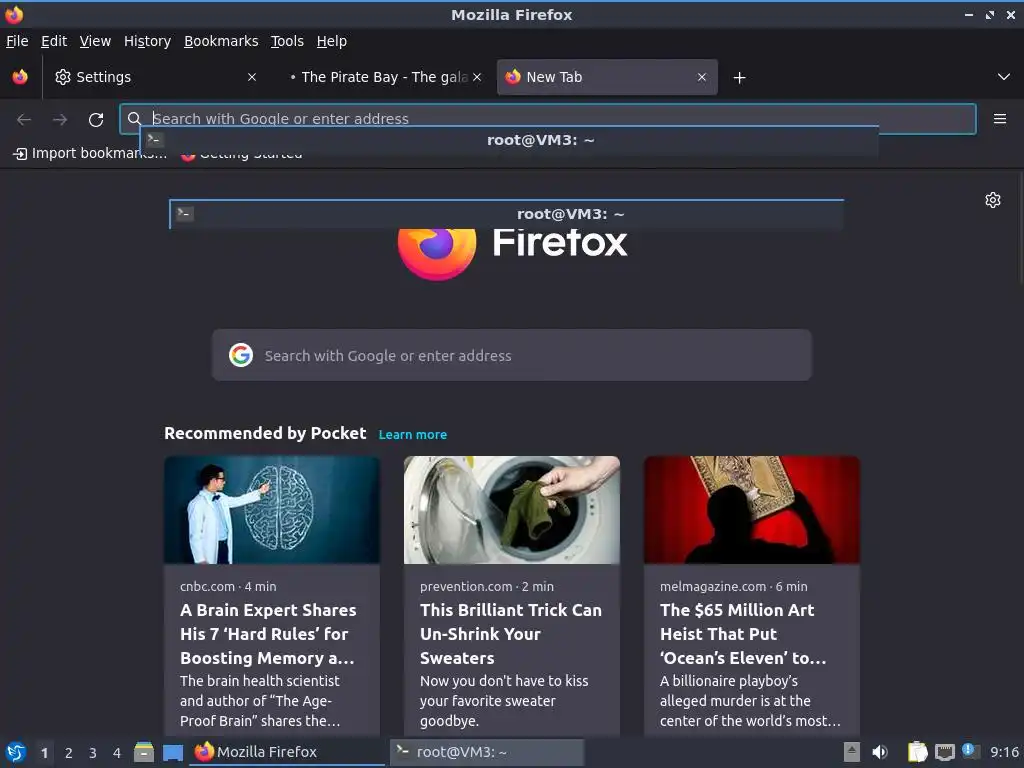Click 'prevention.com · 2 min' source text

(487, 586)
